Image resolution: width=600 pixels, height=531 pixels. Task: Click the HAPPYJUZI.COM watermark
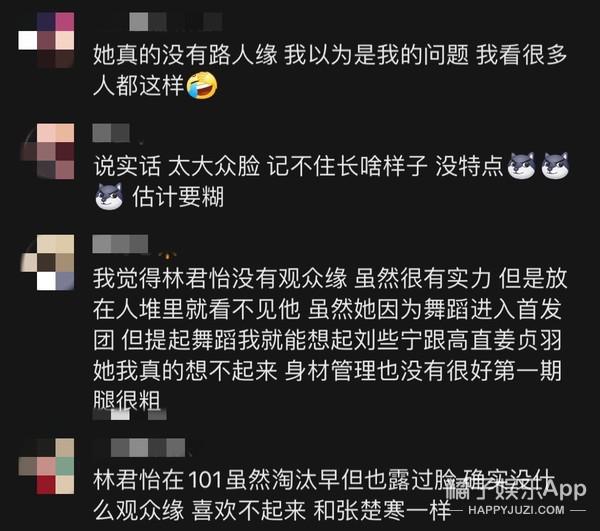[516, 510]
